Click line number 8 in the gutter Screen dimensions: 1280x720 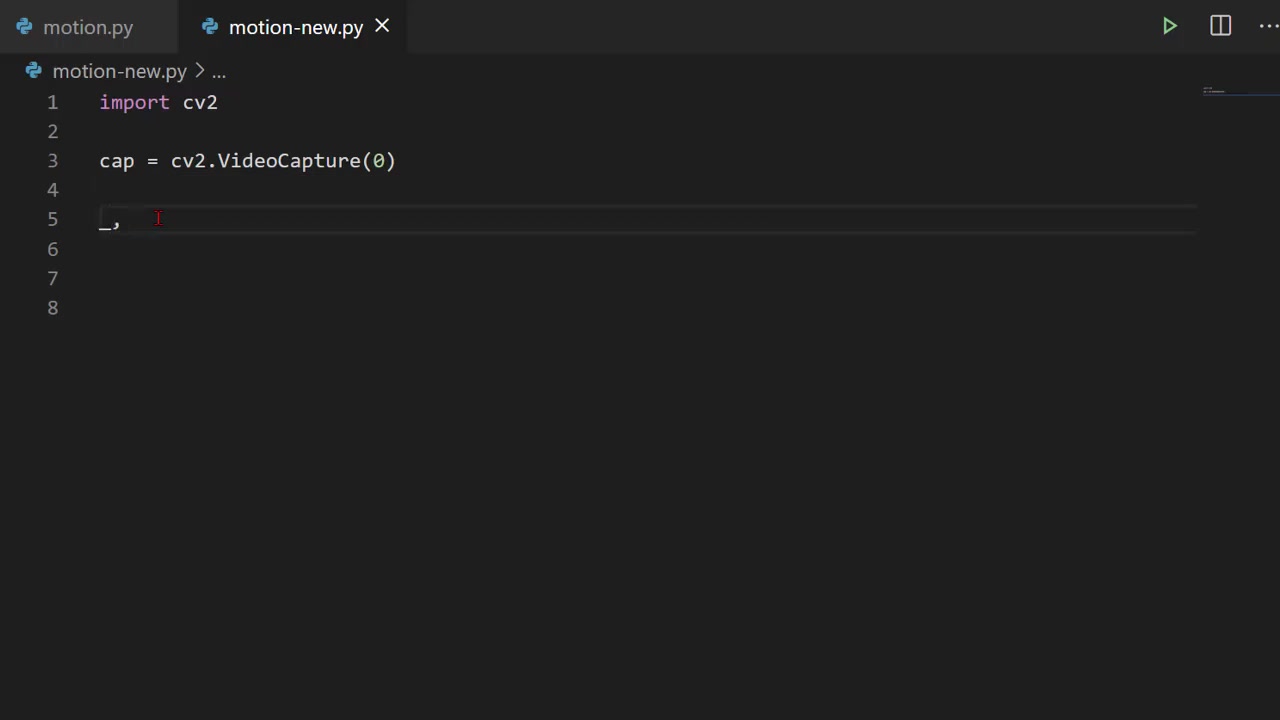point(52,307)
